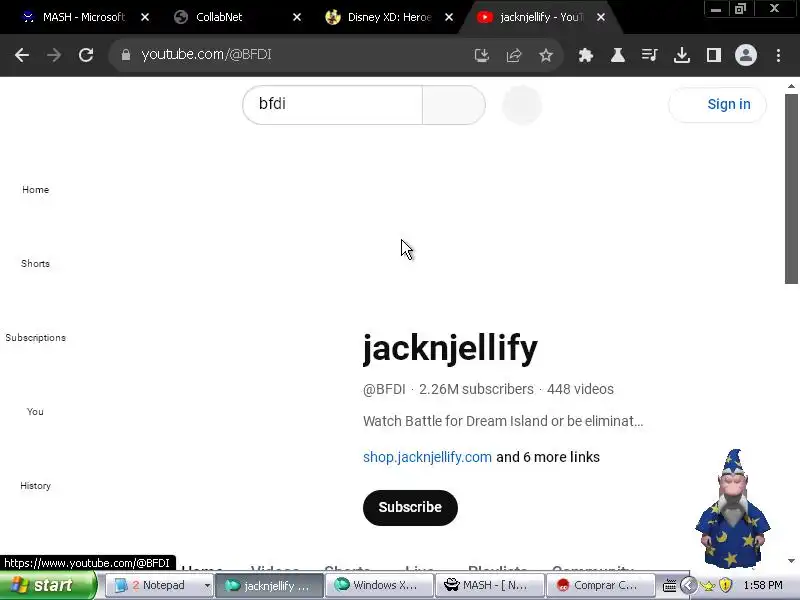Click the Merlin wizard assistant character
800x600 pixels.
(733, 509)
